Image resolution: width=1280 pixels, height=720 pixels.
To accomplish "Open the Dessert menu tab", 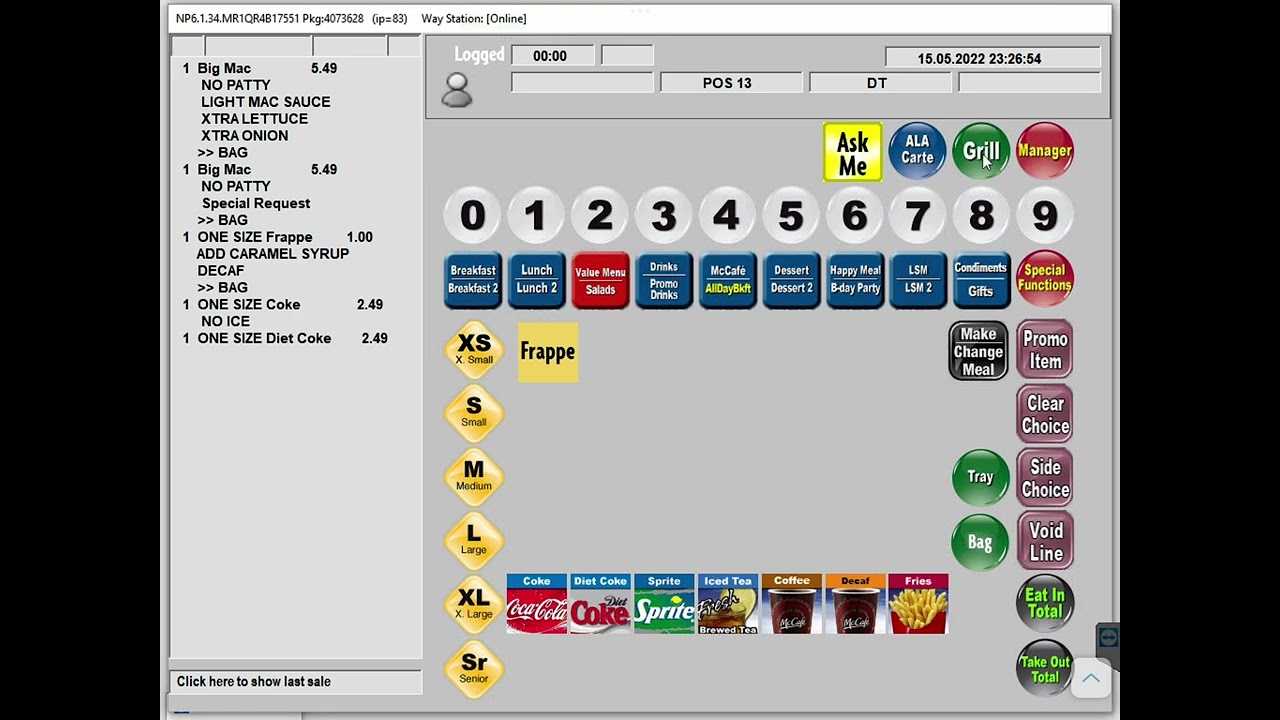I will tap(791, 280).
